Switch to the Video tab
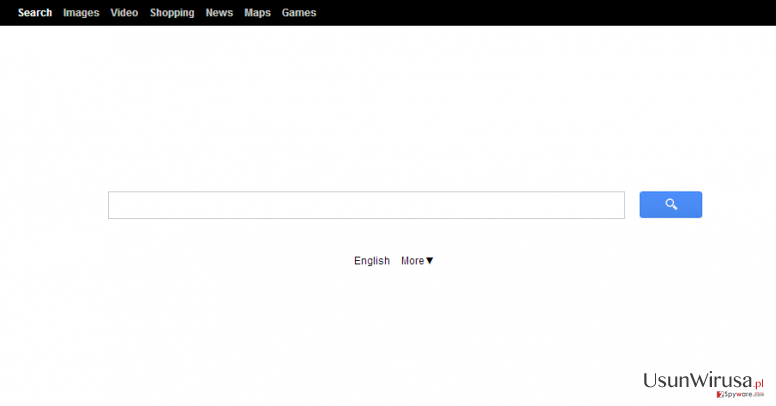Viewport: 776px width, 406px height. (124, 13)
